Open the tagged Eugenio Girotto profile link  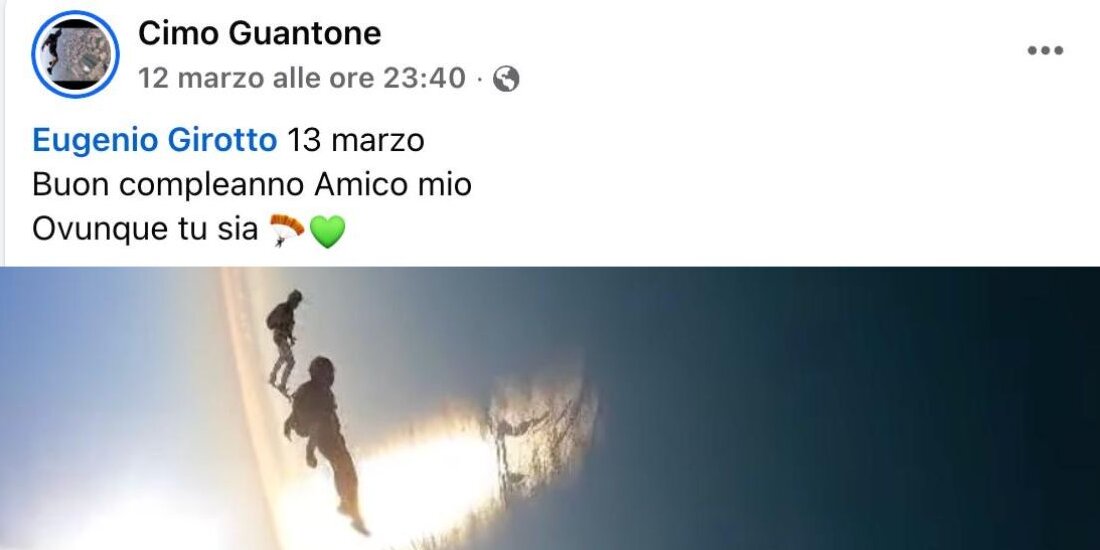point(154,141)
